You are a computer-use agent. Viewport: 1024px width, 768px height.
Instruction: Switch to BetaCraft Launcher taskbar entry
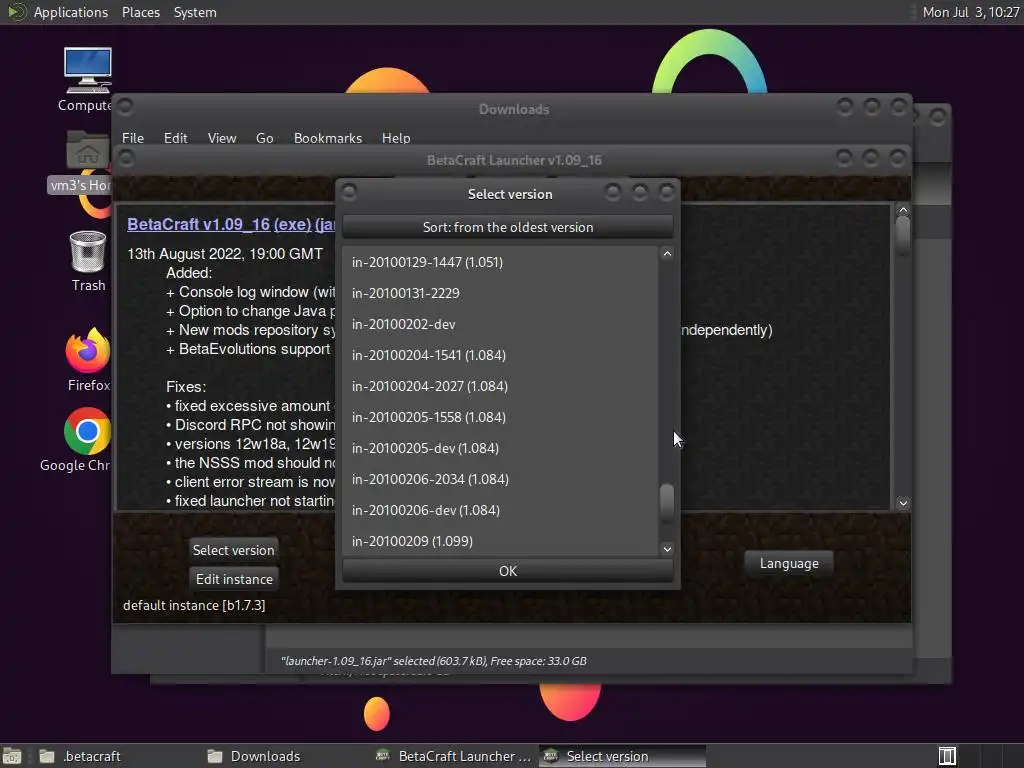click(454, 756)
